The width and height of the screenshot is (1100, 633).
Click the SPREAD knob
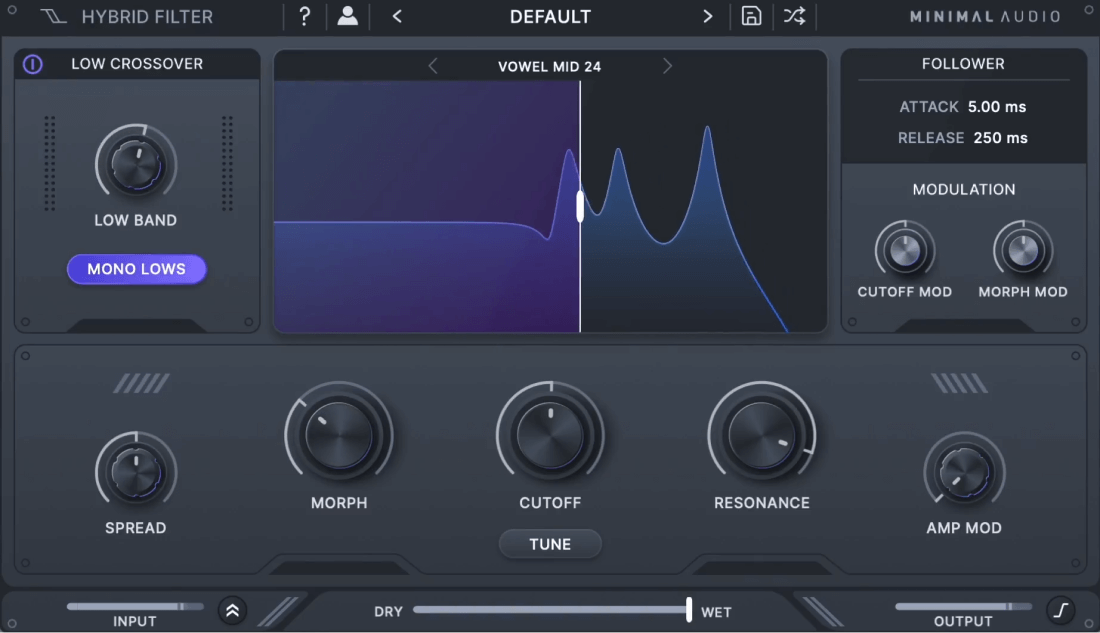click(136, 473)
